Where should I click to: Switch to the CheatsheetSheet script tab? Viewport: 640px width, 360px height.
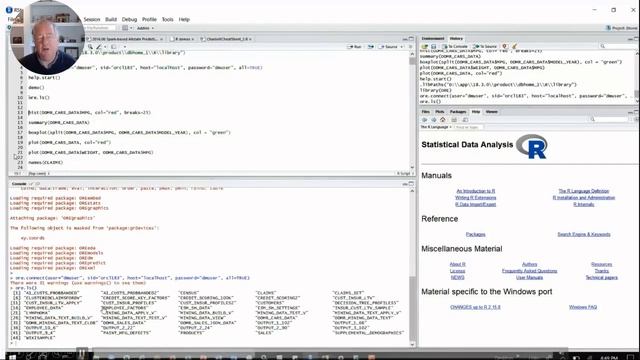[x=227, y=39]
